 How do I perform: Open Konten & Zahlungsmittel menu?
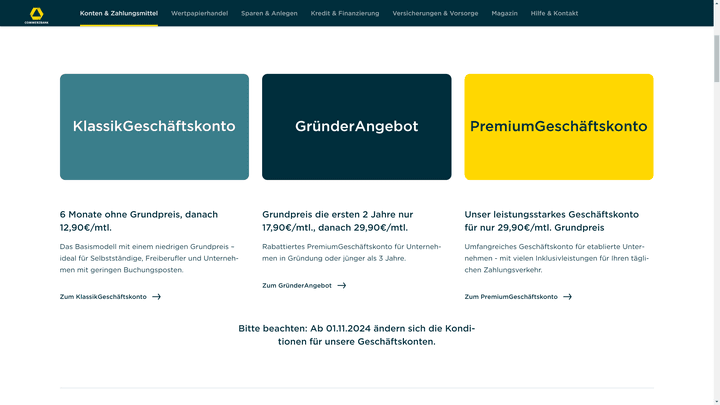pos(118,13)
